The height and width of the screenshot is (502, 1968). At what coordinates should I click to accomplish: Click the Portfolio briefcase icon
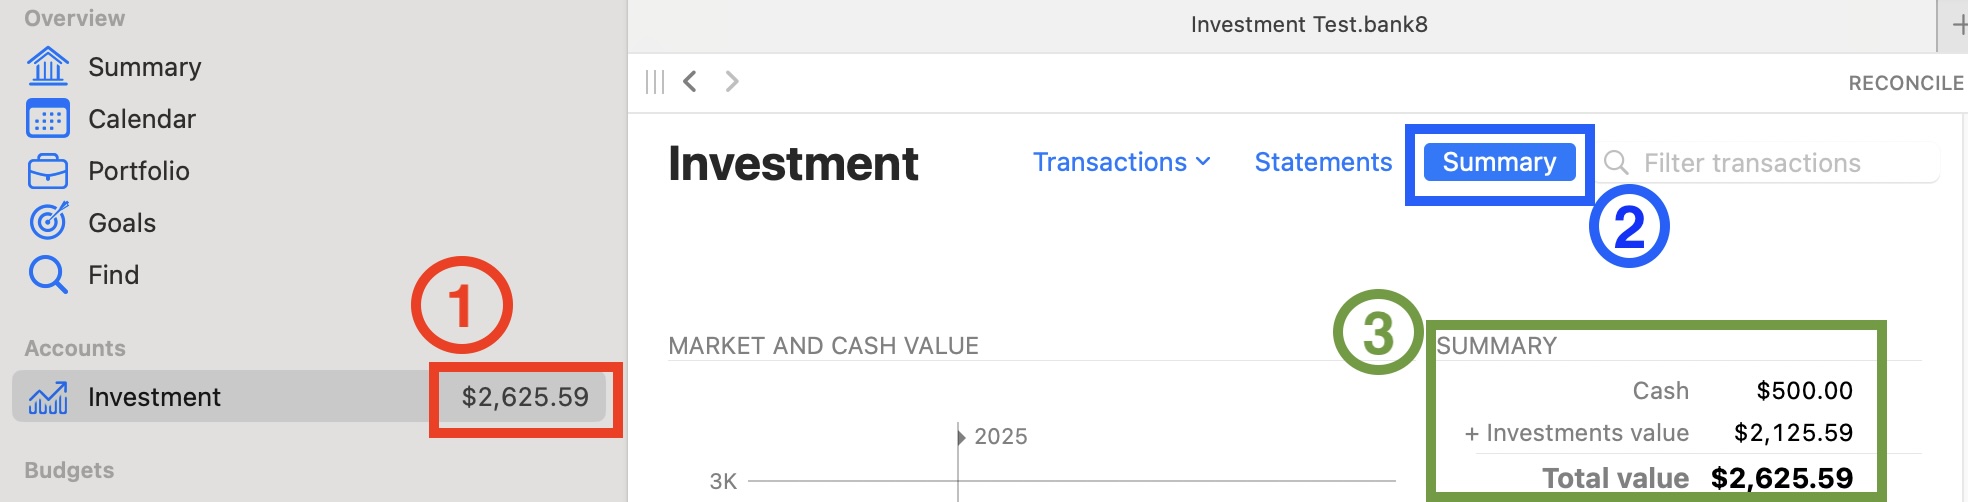48,171
